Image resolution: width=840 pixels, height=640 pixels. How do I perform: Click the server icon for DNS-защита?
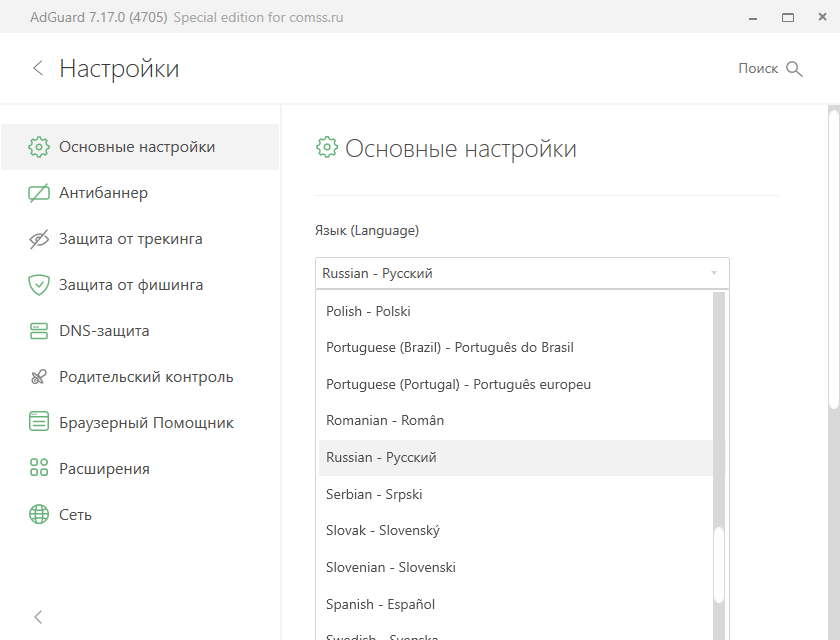pyautogui.click(x=39, y=331)
